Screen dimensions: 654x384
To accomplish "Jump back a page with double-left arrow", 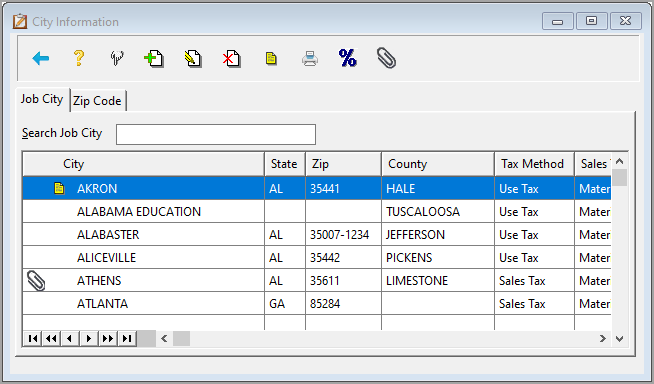I will click(51, 339).
